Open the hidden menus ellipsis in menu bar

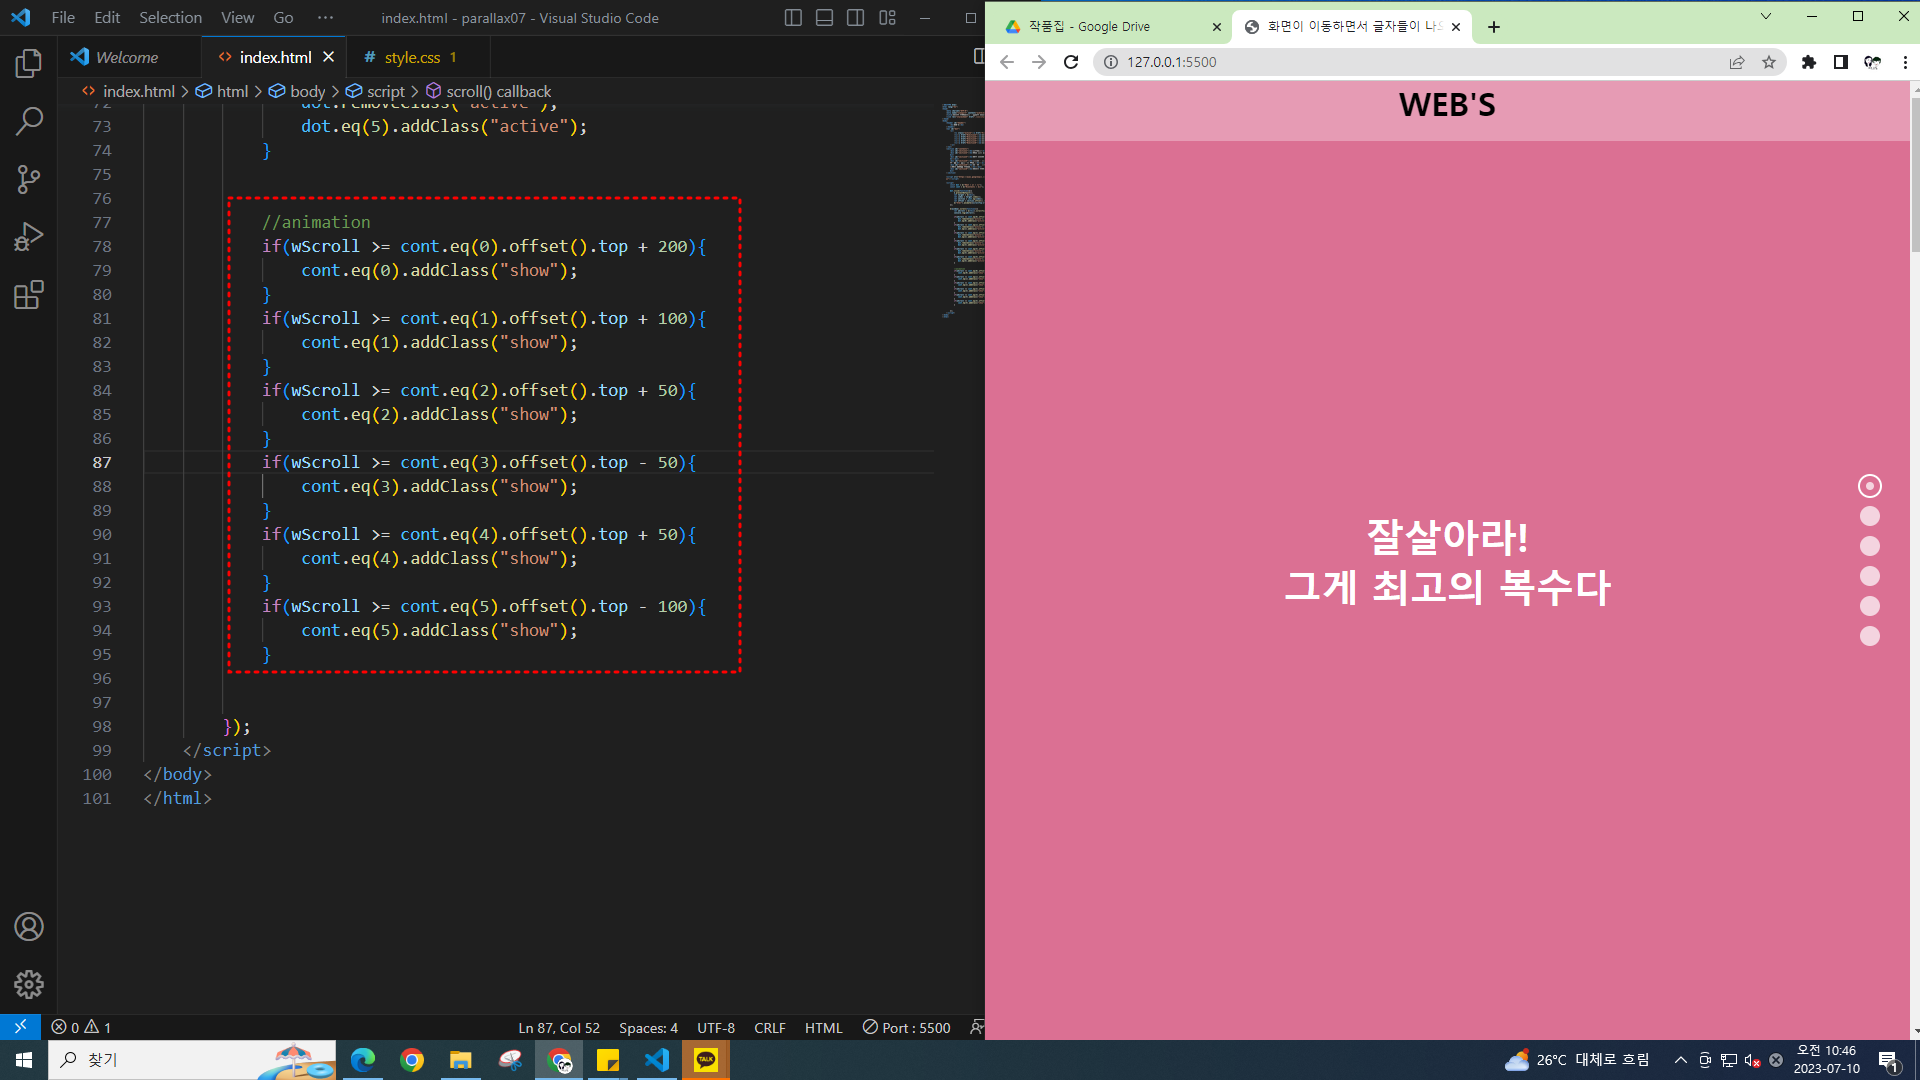click(x=325, y=18)
